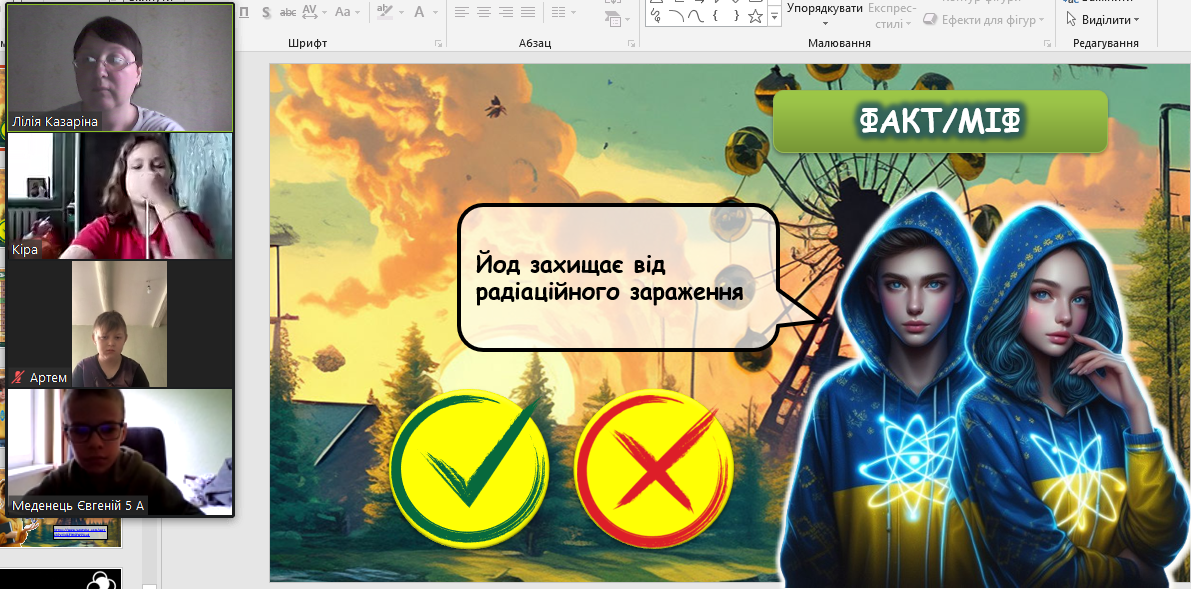Select the Йод захищає speech bubble
Viewport: 1191px width, 589px height.
tap(619, 277)
